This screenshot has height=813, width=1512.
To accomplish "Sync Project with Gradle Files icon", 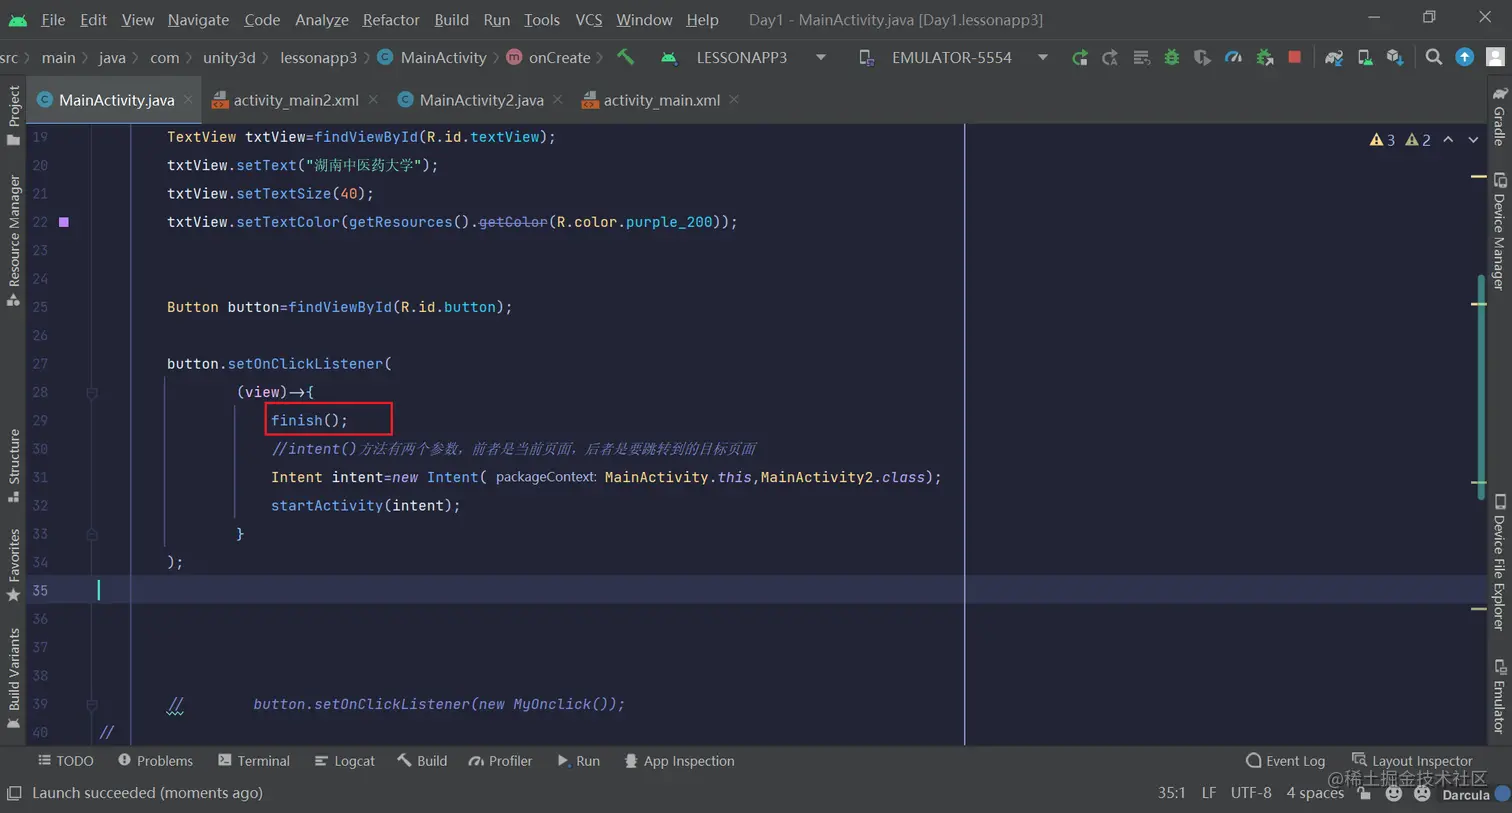I will coord(1334,58).
